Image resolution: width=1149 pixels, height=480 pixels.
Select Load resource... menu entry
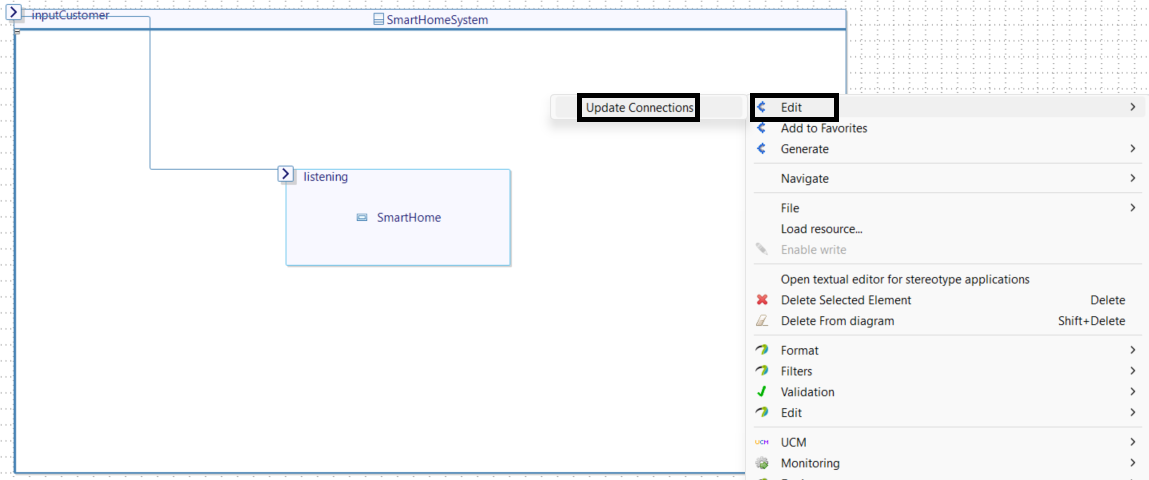[947, 229]
